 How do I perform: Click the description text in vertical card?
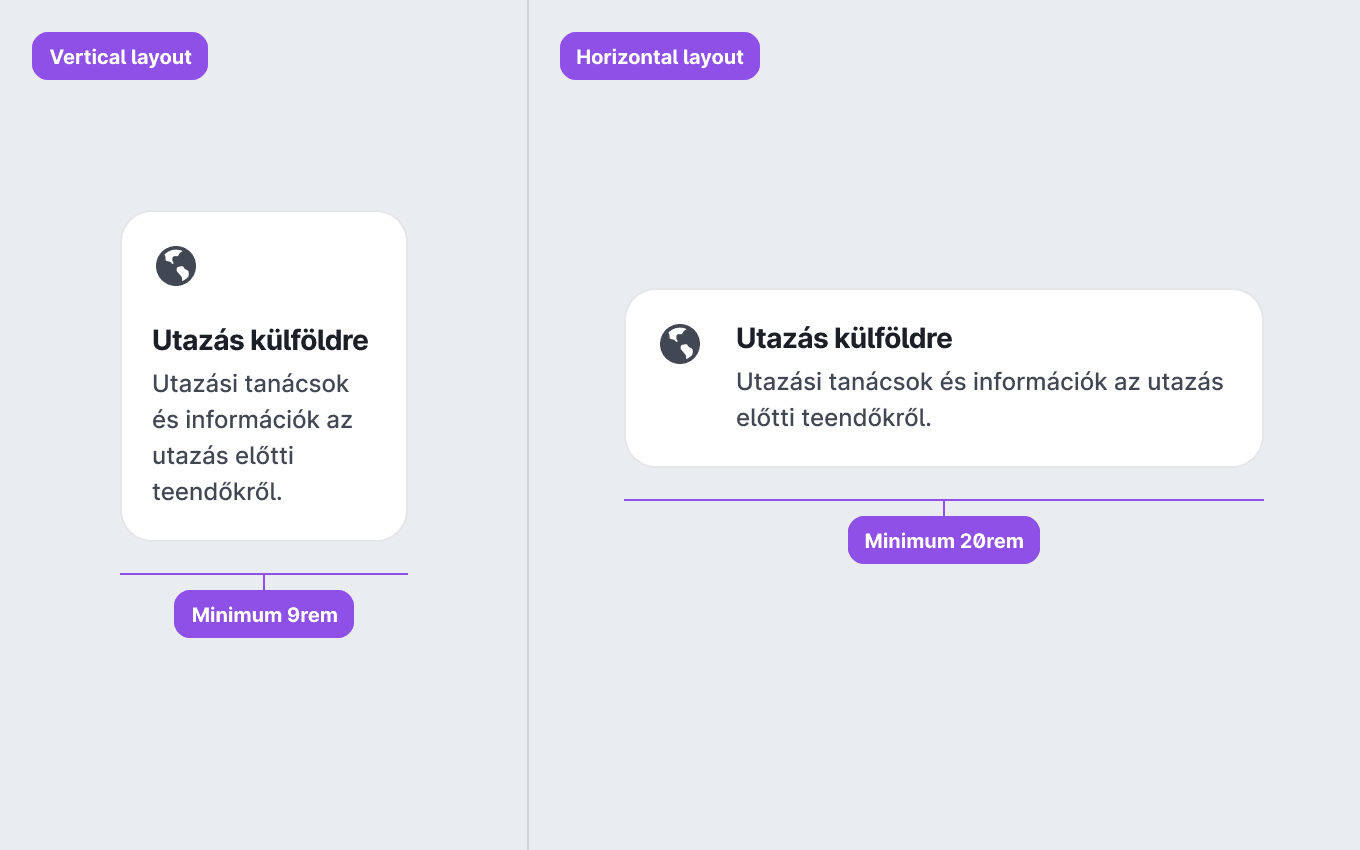tap(252, 437)
